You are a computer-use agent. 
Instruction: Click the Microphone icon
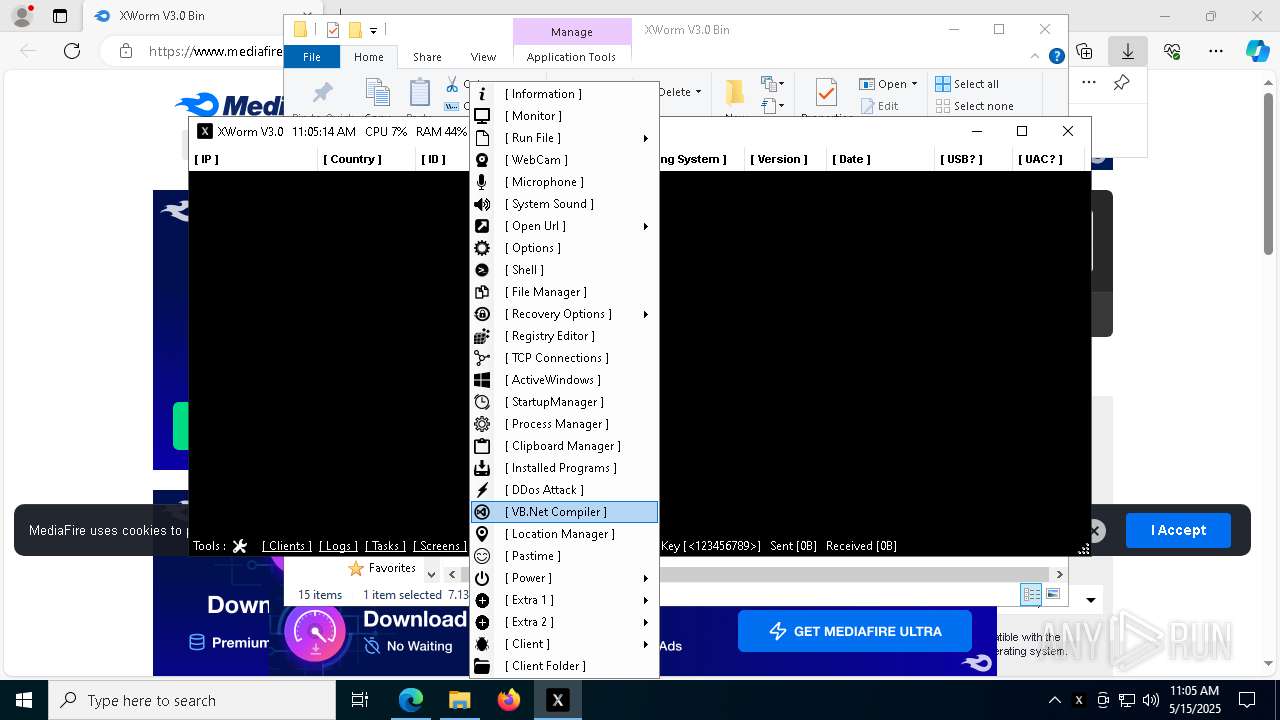coord(482,182)
